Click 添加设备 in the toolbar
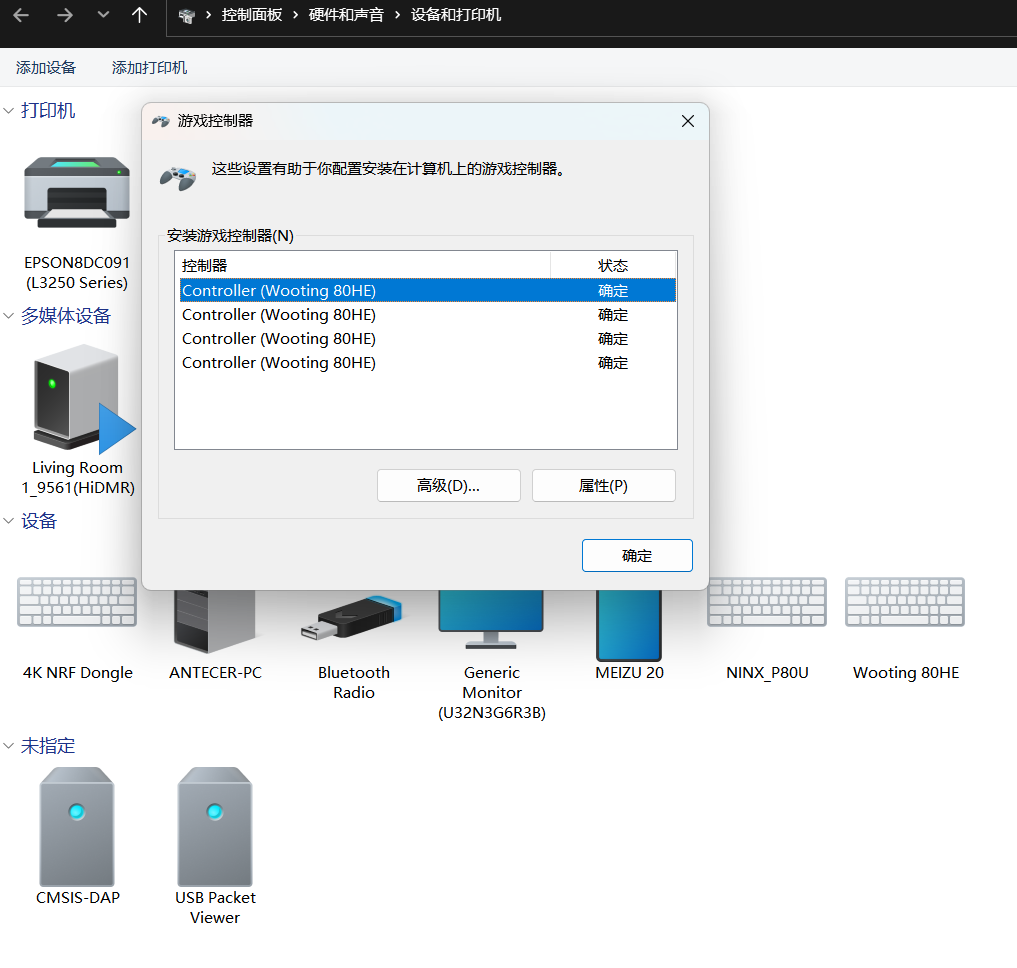 (x=46, y=67)
